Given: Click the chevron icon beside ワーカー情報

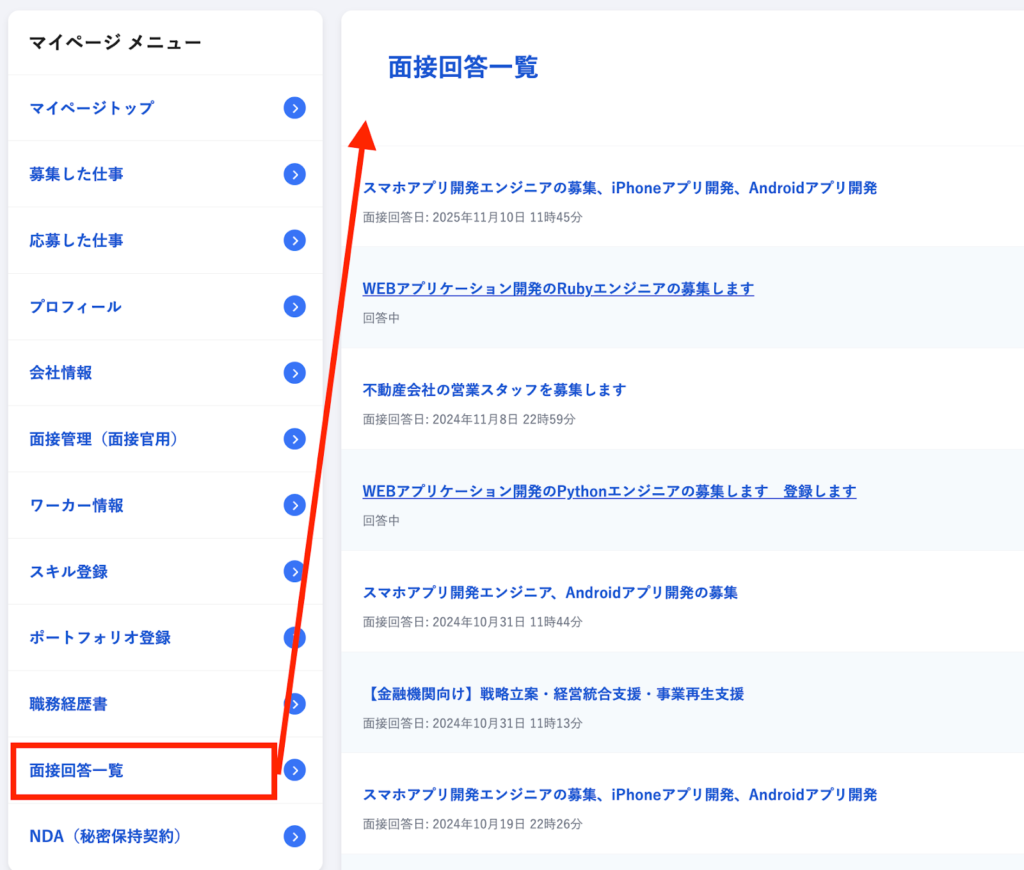Looking at the screenshot, I should [294, 505].
